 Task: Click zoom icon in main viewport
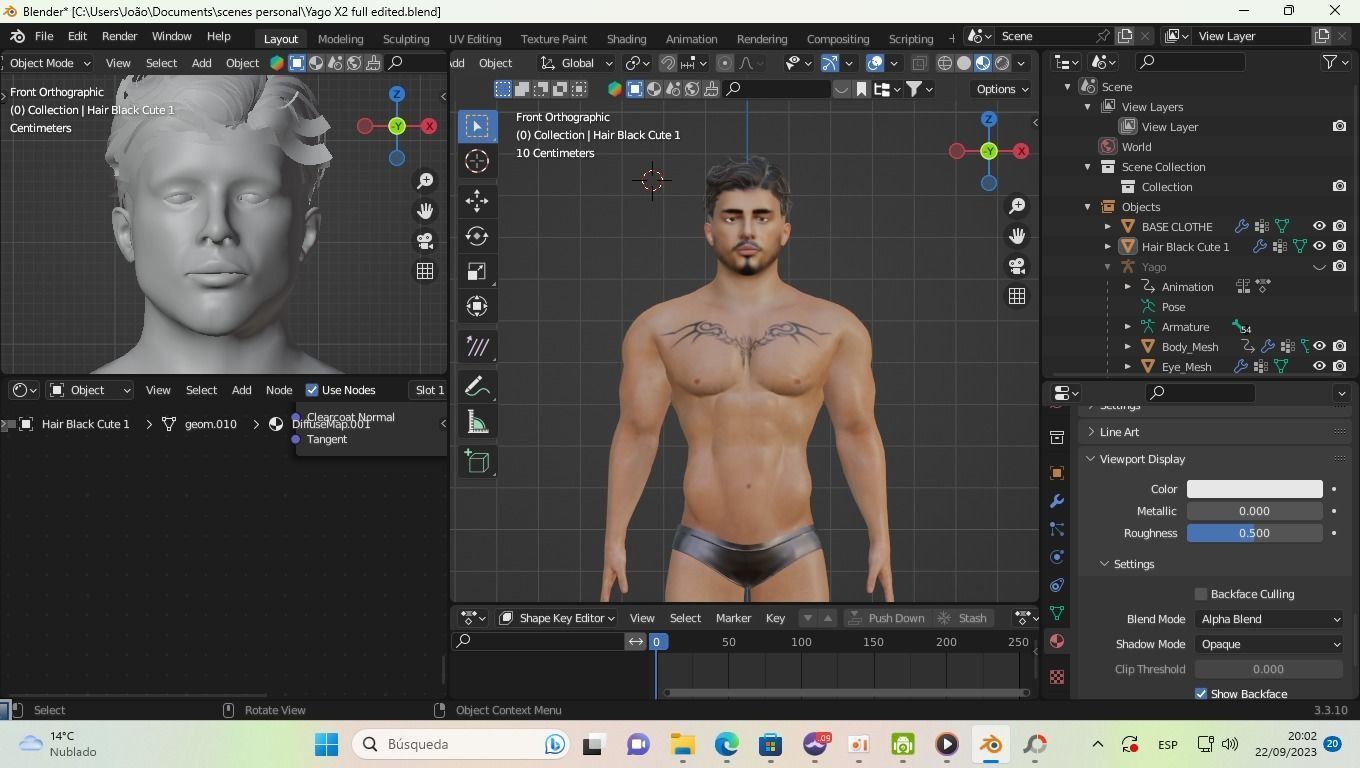point(1017,206)
